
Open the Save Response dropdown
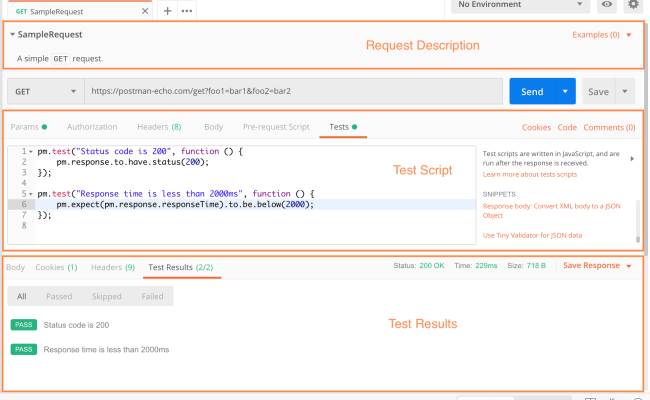(597, 266)
